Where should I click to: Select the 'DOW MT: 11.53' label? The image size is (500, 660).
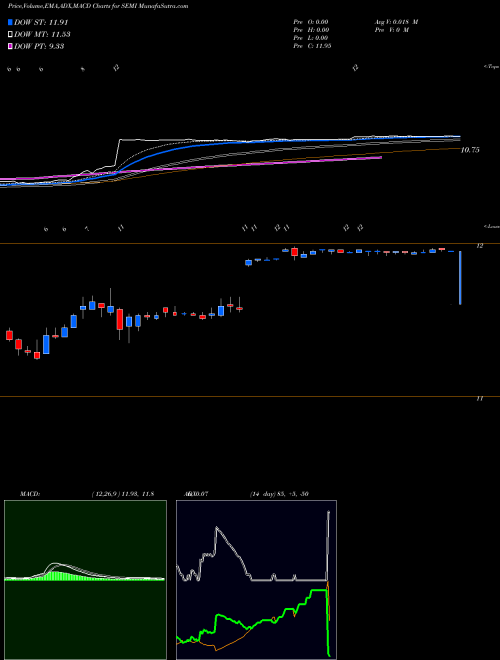[42, 34]
